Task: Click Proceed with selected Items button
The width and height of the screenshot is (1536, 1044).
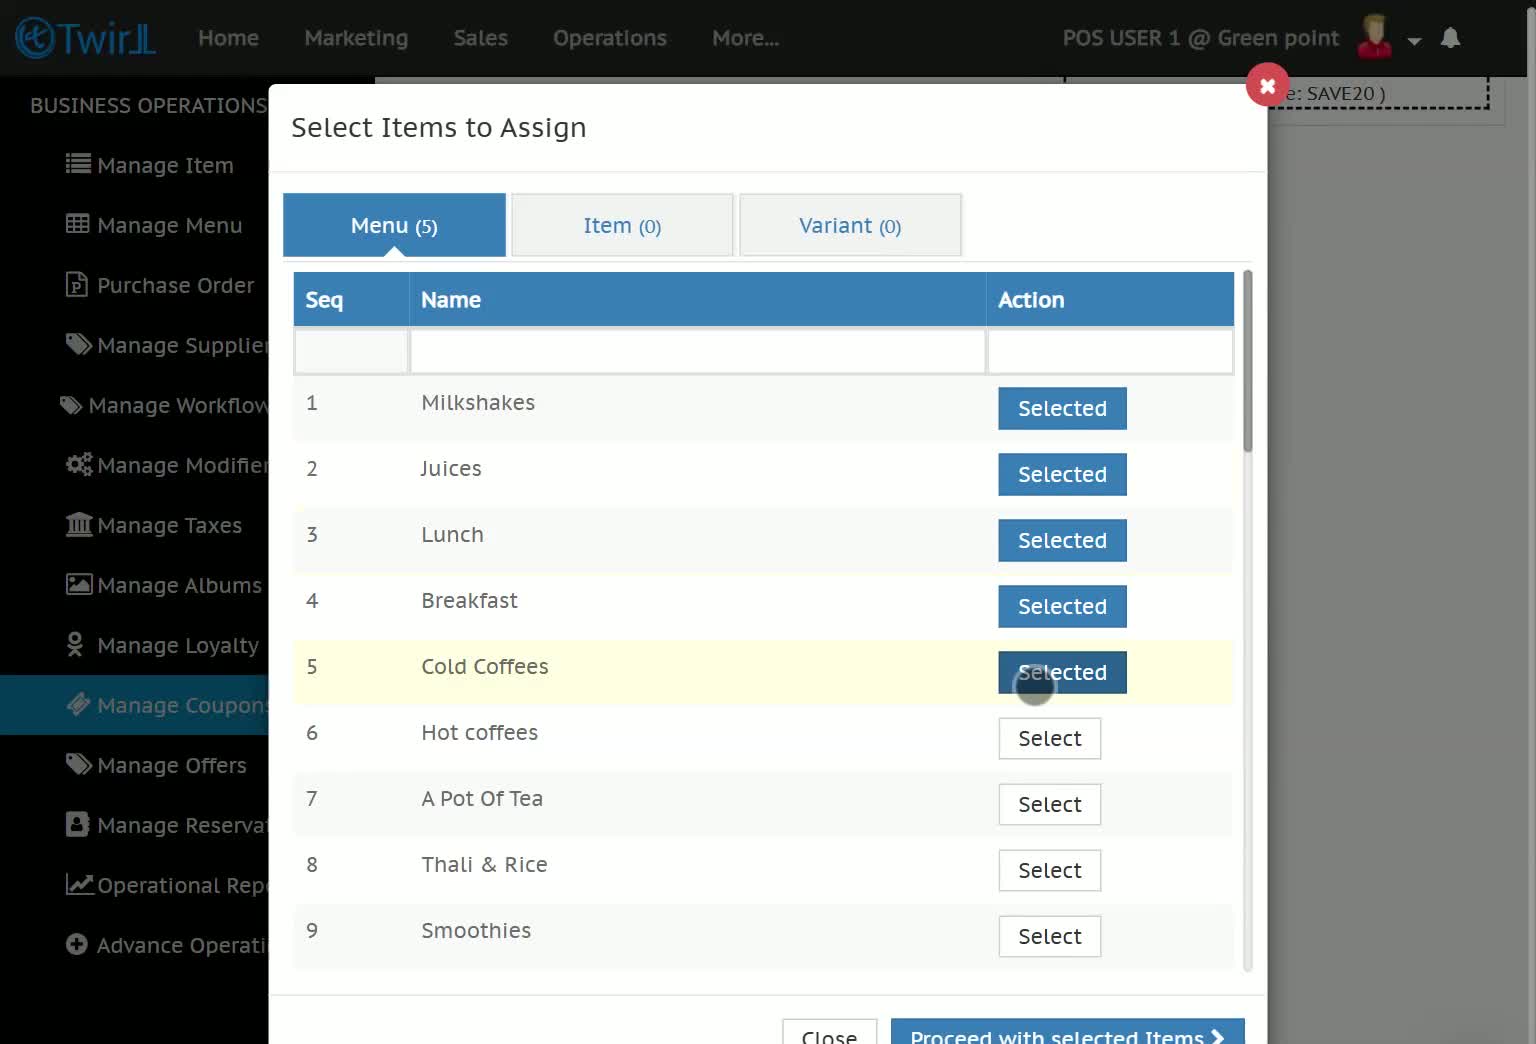Action: 1067,1032
